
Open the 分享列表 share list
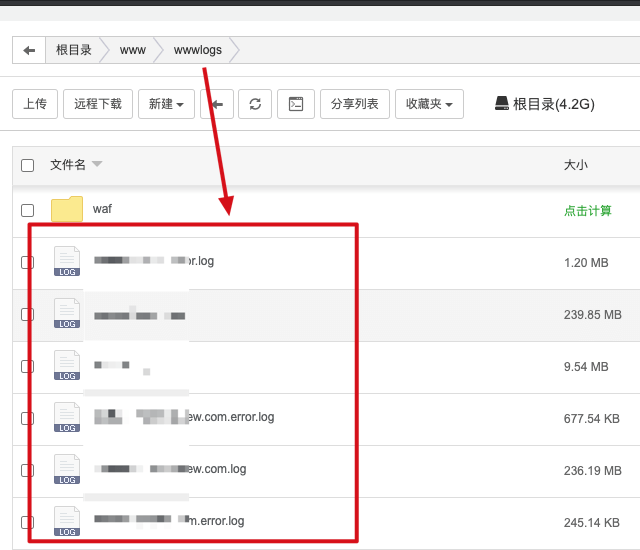355,104
